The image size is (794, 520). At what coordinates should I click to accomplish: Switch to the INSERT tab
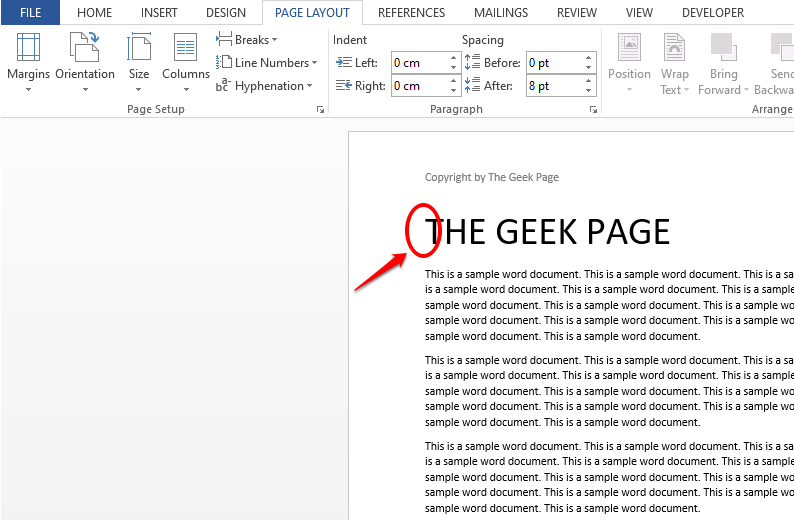[x=159, y=13]
